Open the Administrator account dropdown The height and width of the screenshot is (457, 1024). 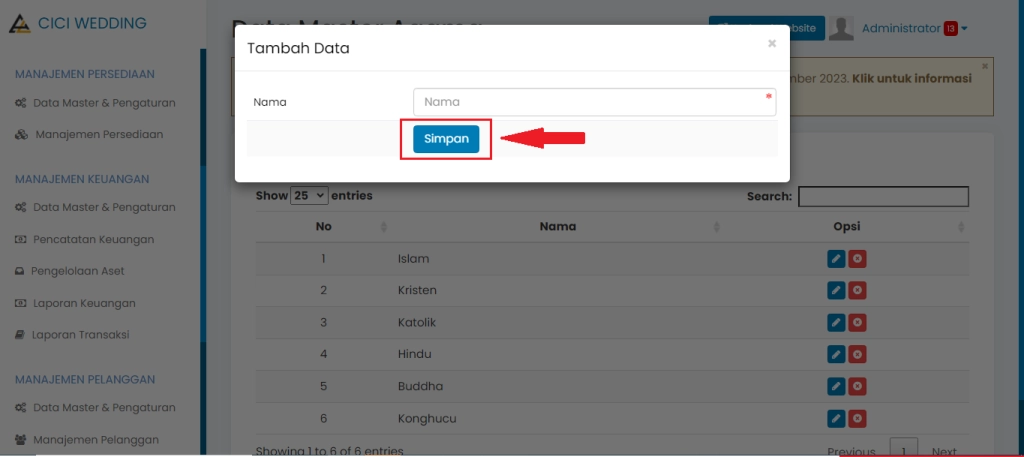[x=914, y=28]
